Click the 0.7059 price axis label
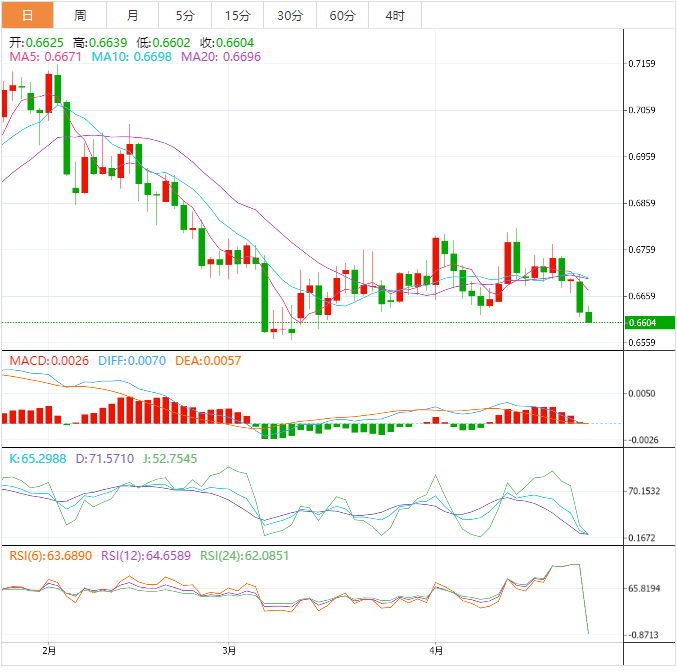 click(642, 111)
